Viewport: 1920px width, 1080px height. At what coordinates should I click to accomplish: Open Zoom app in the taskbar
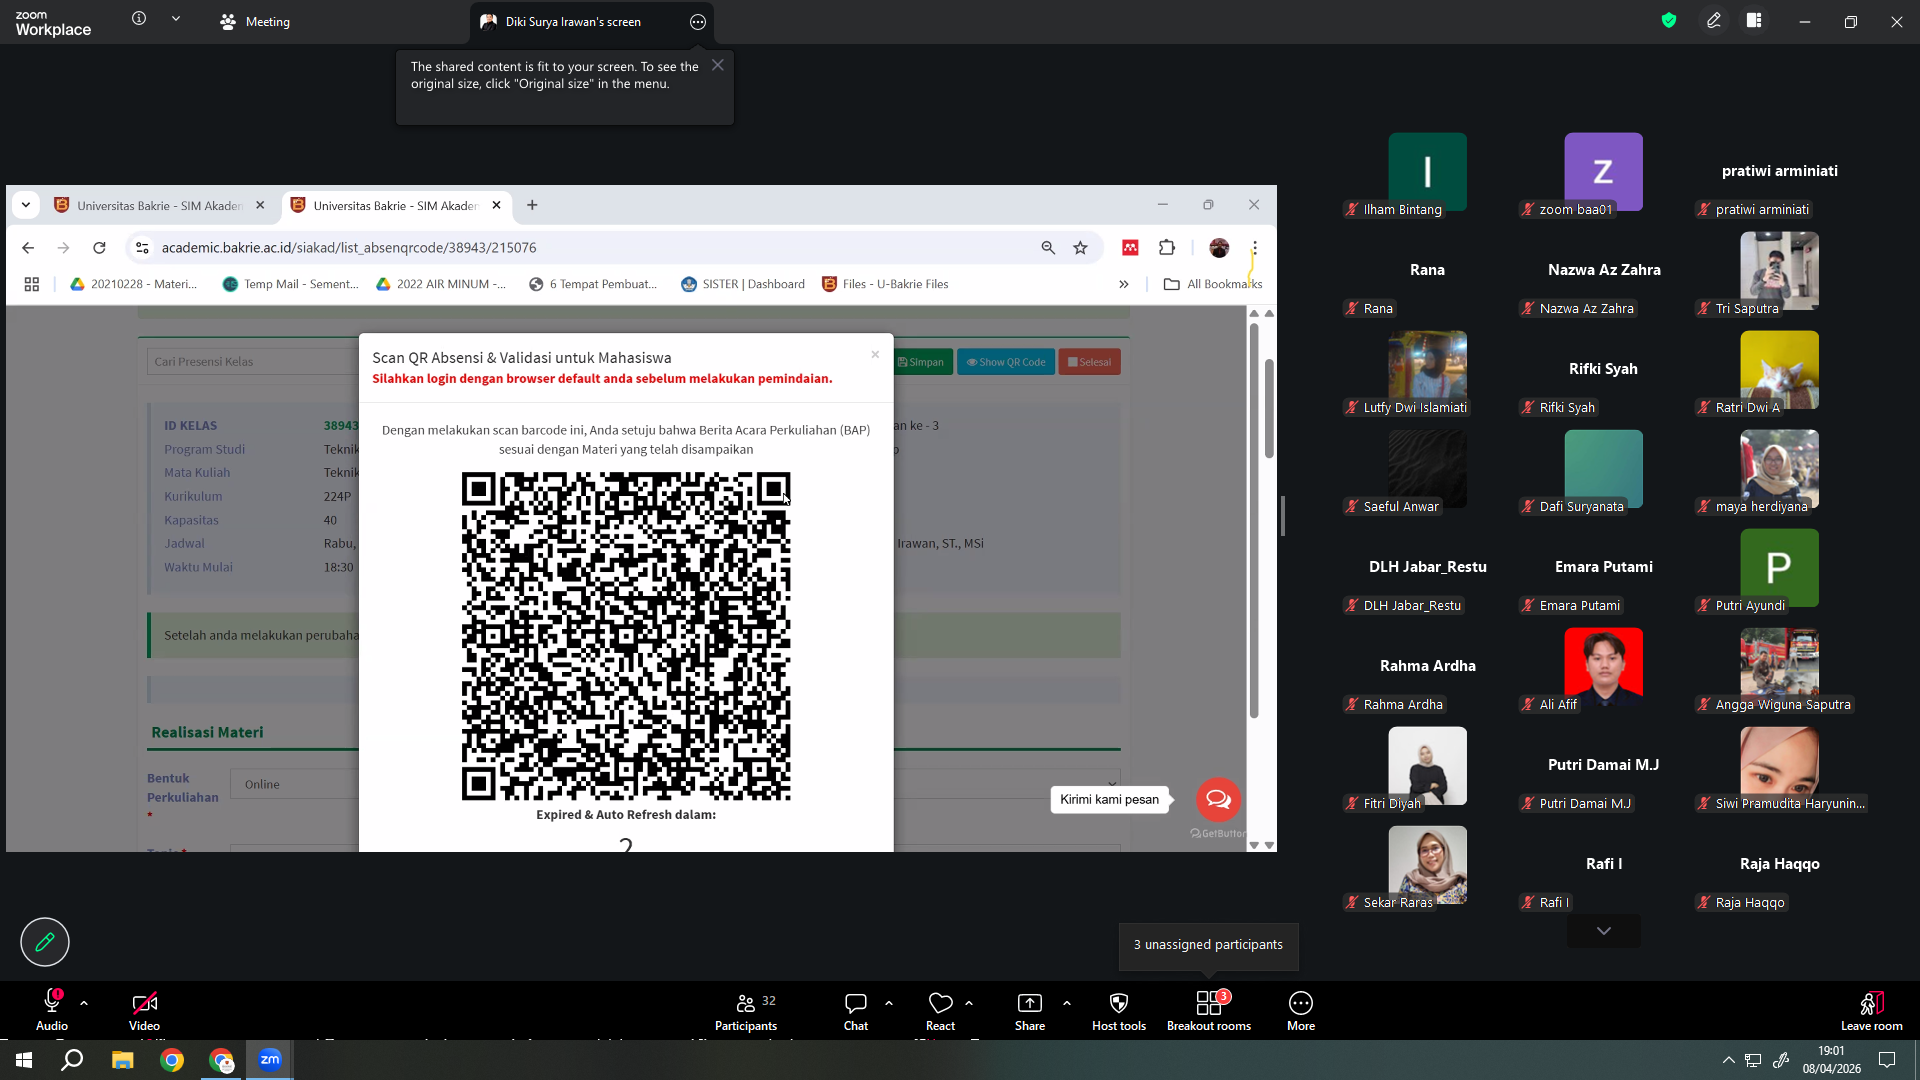tap(270, 1060)
